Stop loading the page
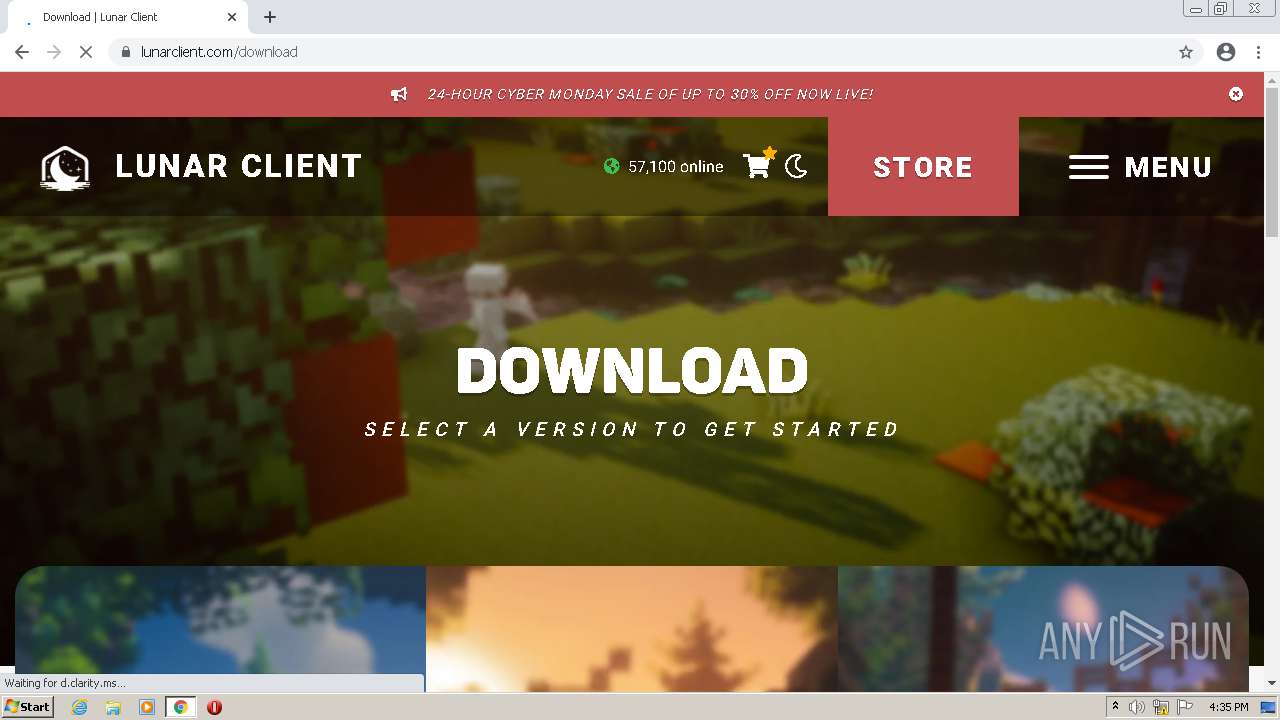Image resolution: width=1280 pixels, height=720 pixels. (x=86, y=52)
